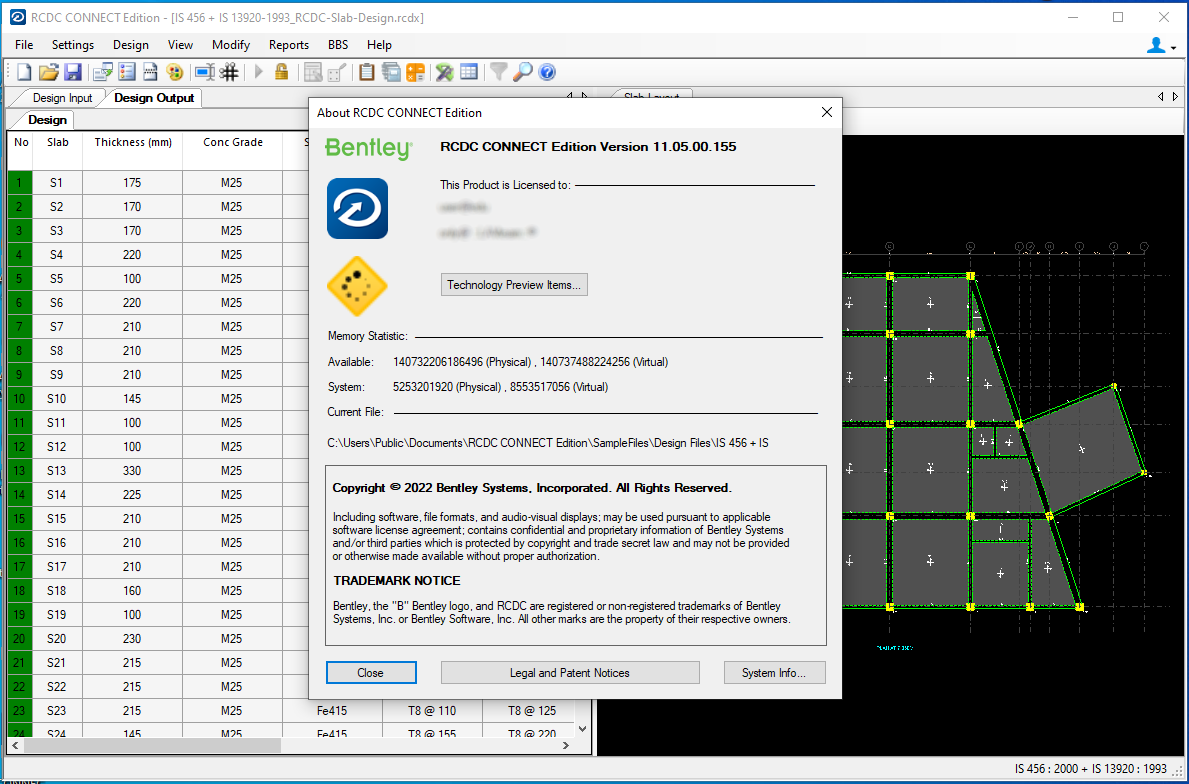Select the Design sub-tab above the table
1189x784 pixels.
point(47,120)
